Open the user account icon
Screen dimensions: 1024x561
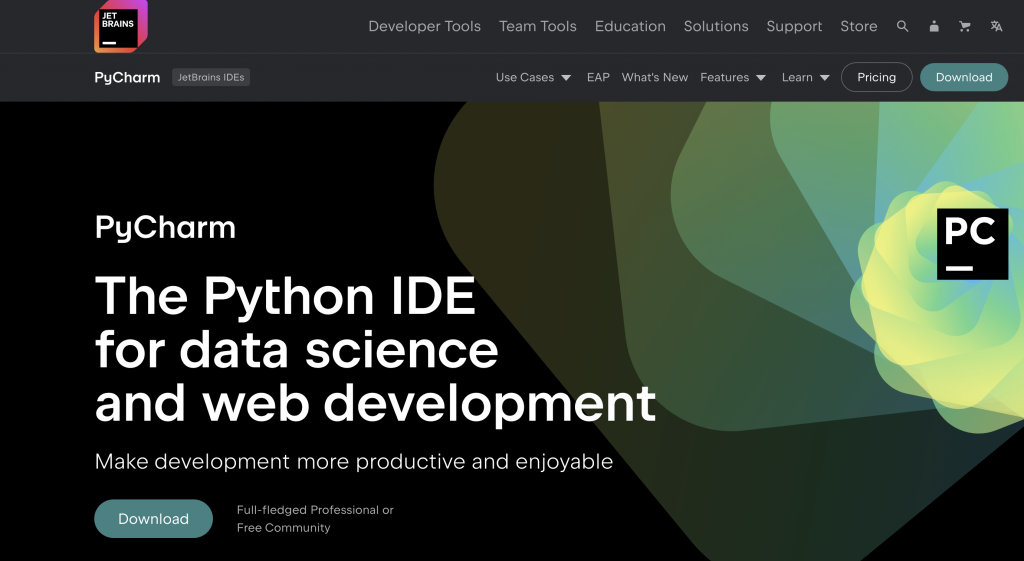(934, 26)
